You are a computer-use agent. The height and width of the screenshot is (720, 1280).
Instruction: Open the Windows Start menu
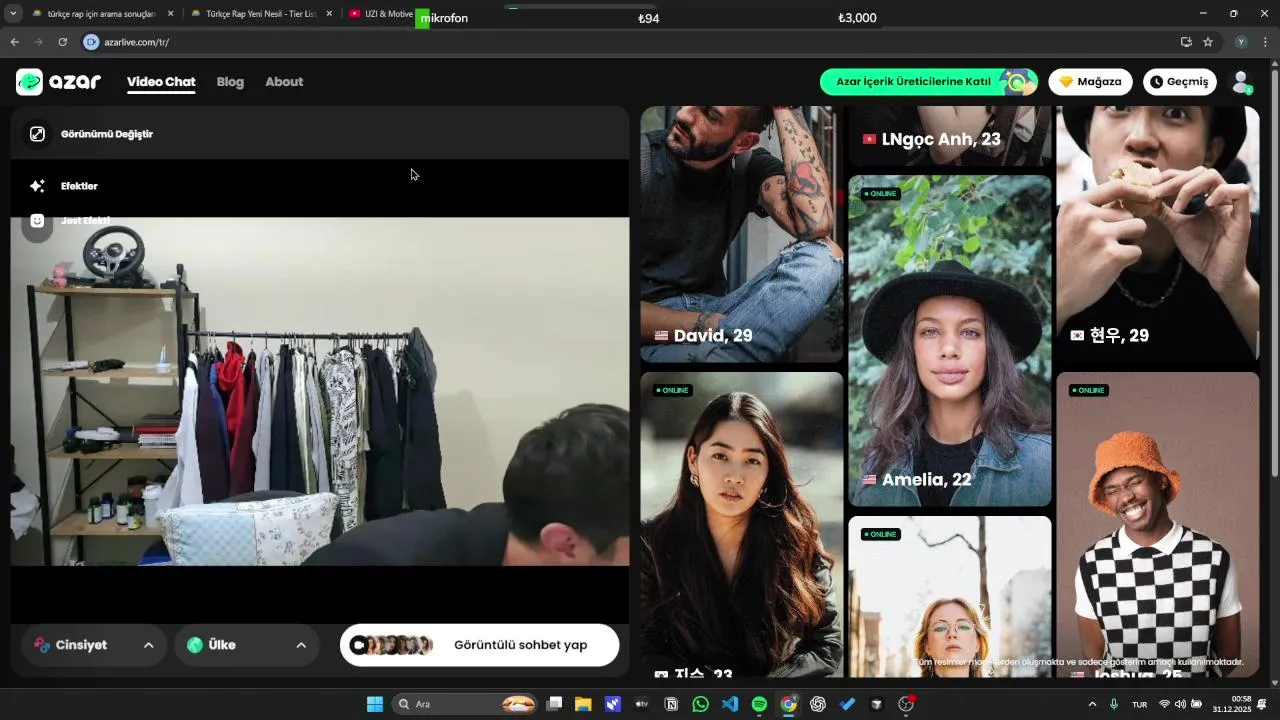coord(375,704)
